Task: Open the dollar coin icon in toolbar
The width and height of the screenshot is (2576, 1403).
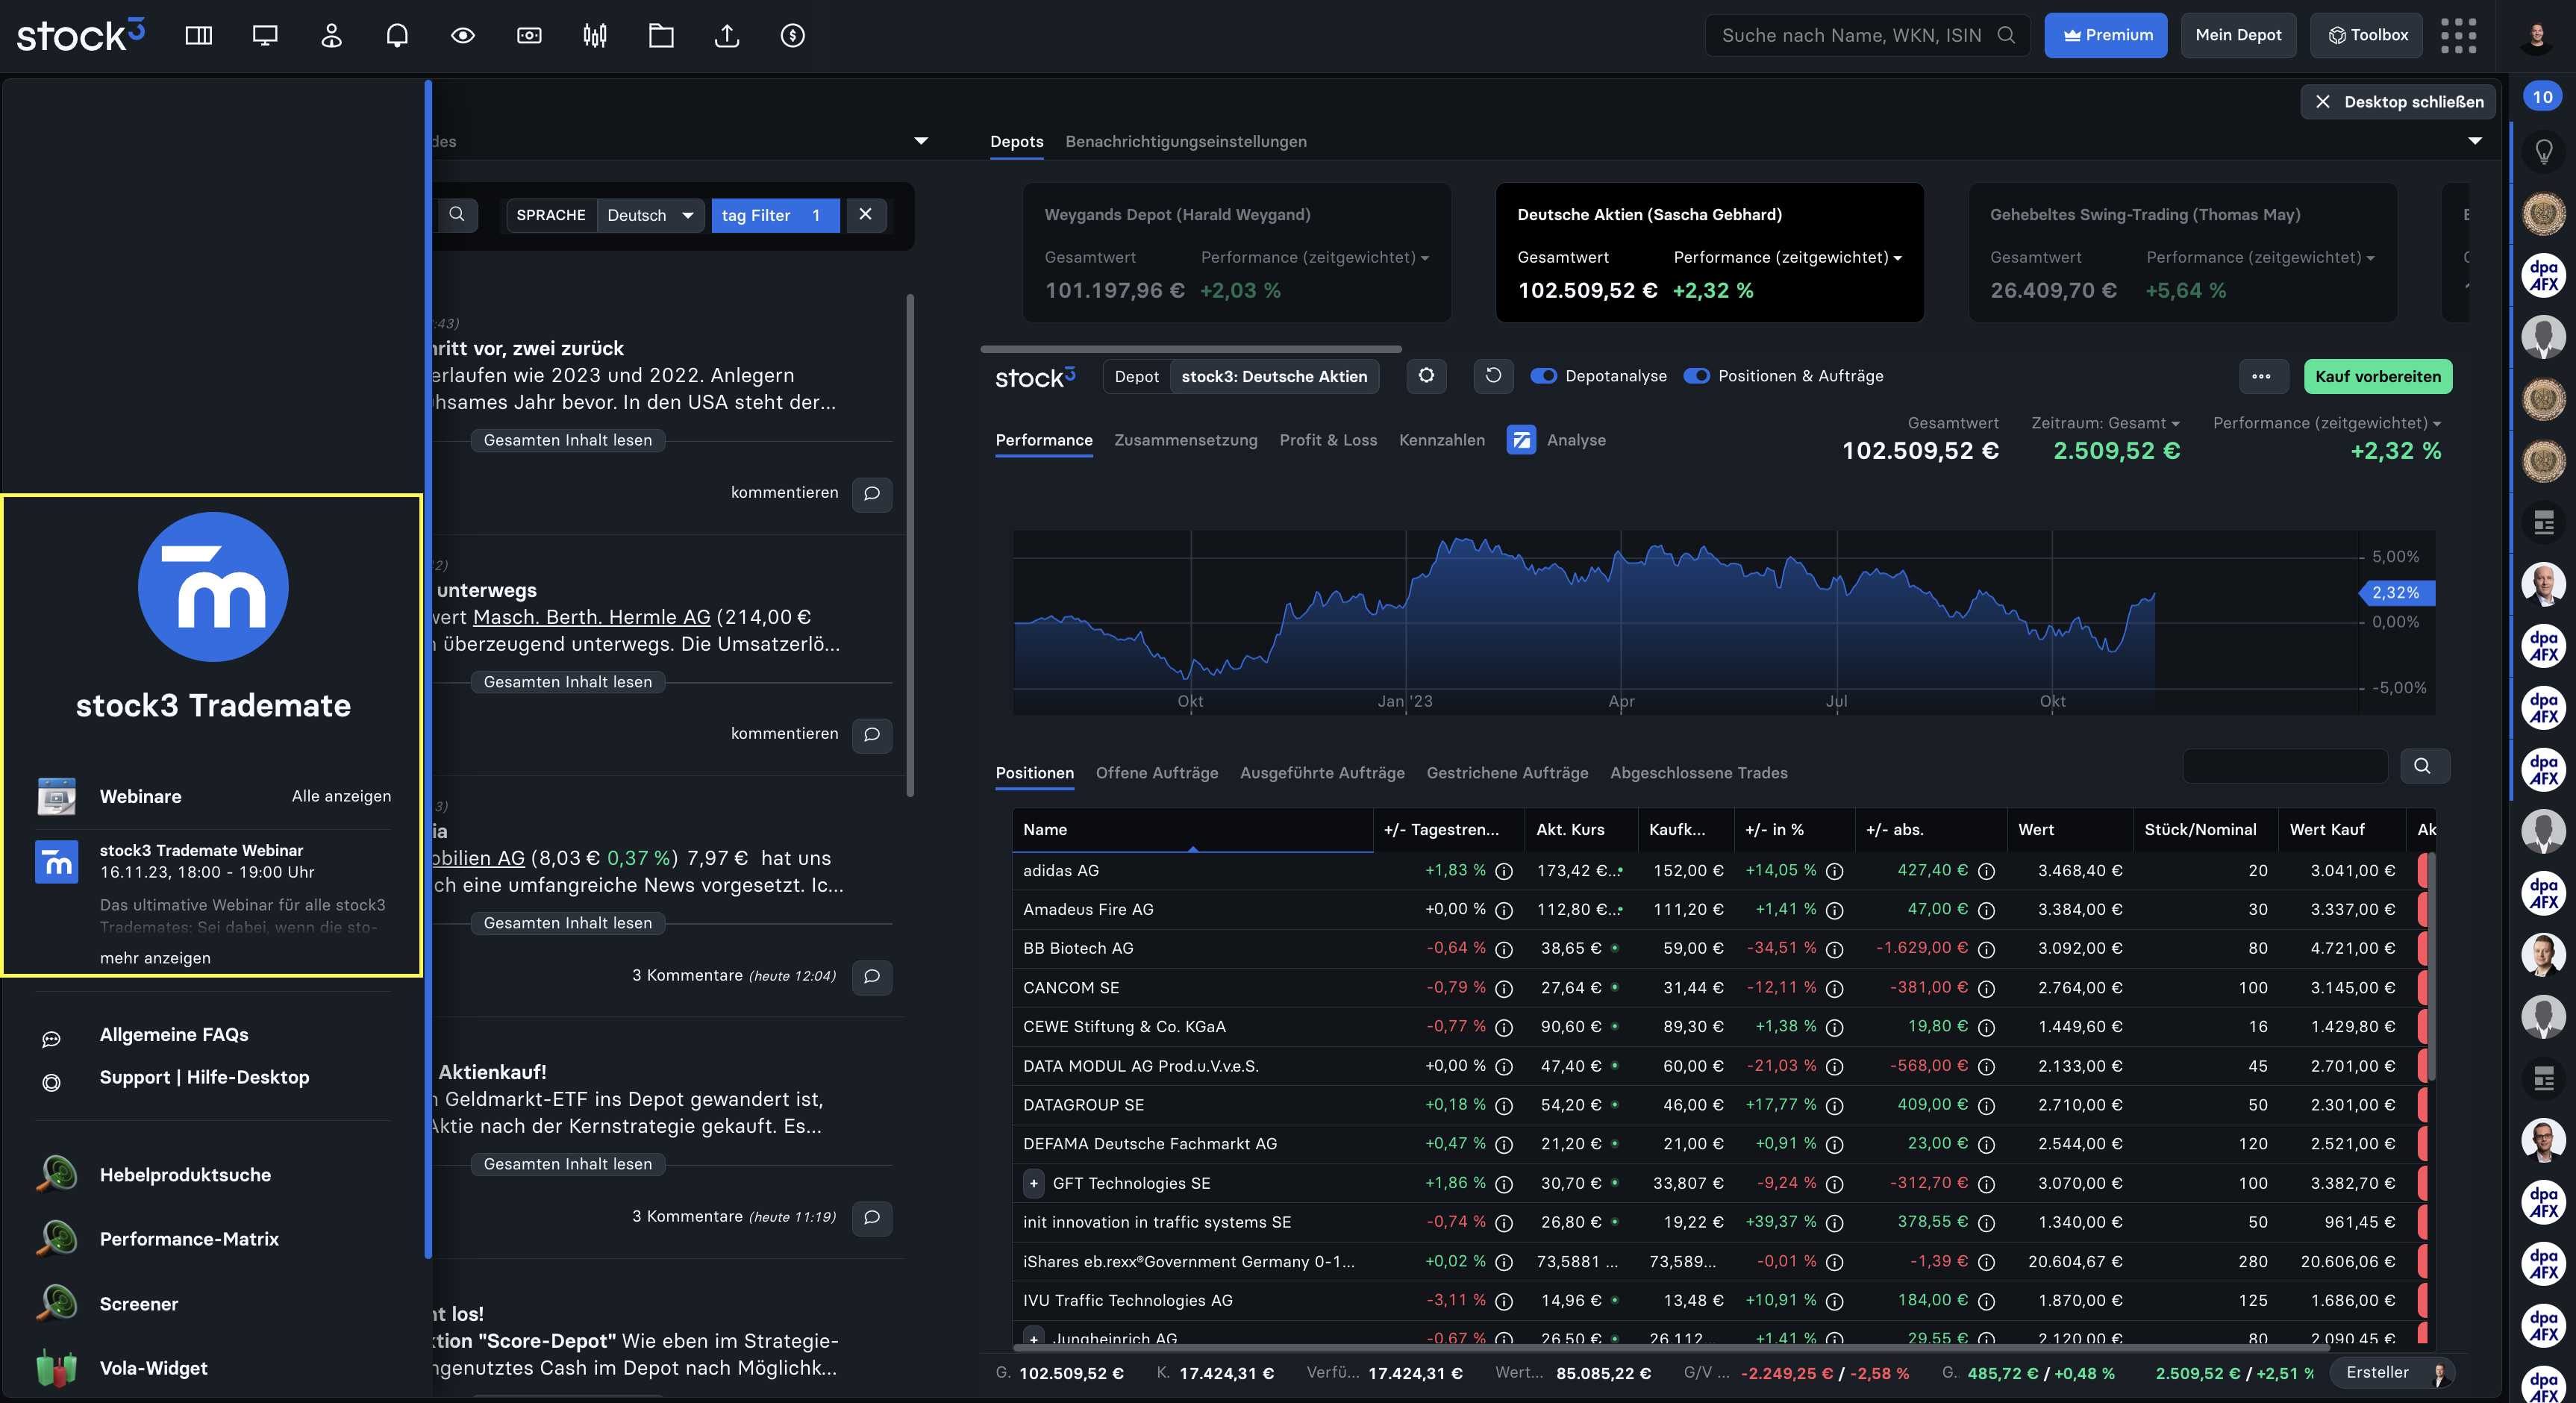Action: click(793, 36)
